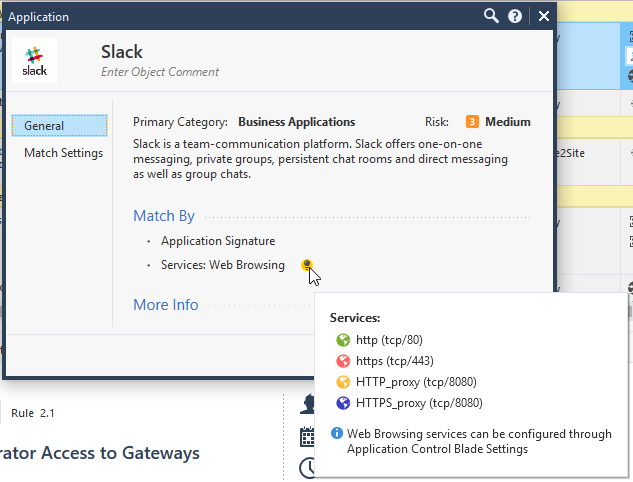Click the https (tcp/443) service text

(x=395, y=361)
